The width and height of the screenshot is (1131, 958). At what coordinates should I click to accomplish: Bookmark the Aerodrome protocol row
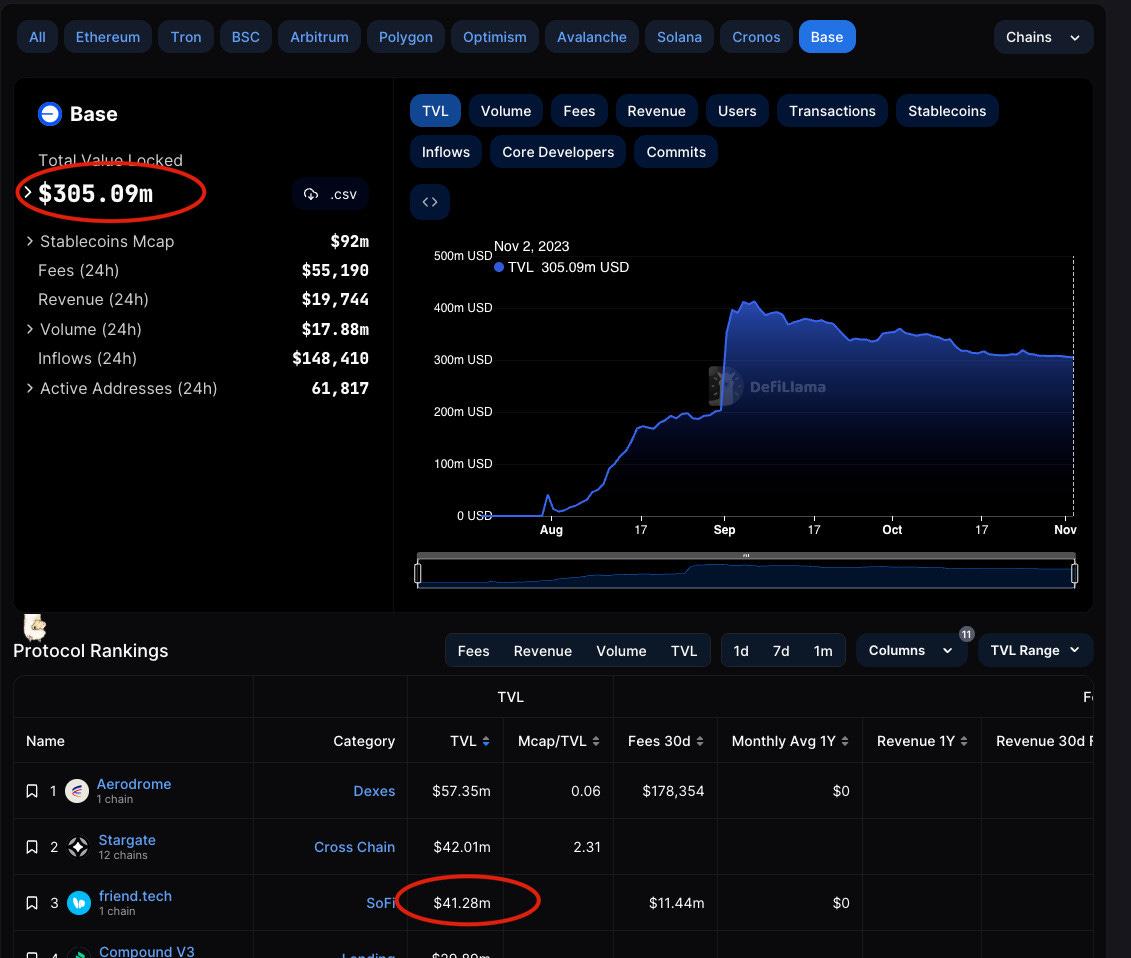(32, 791)
